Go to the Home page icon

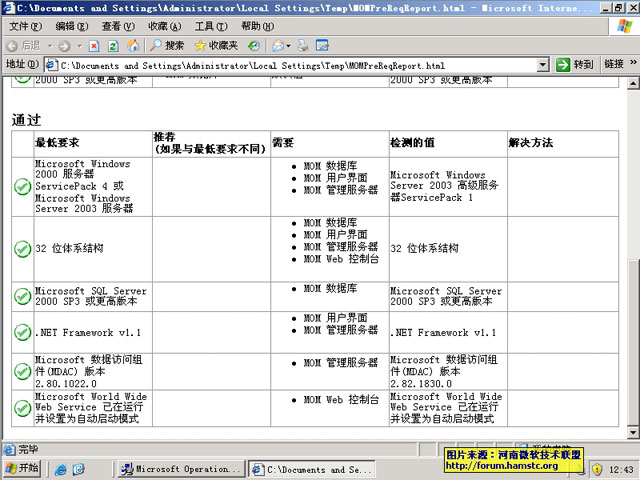click(x=133, y=46)
